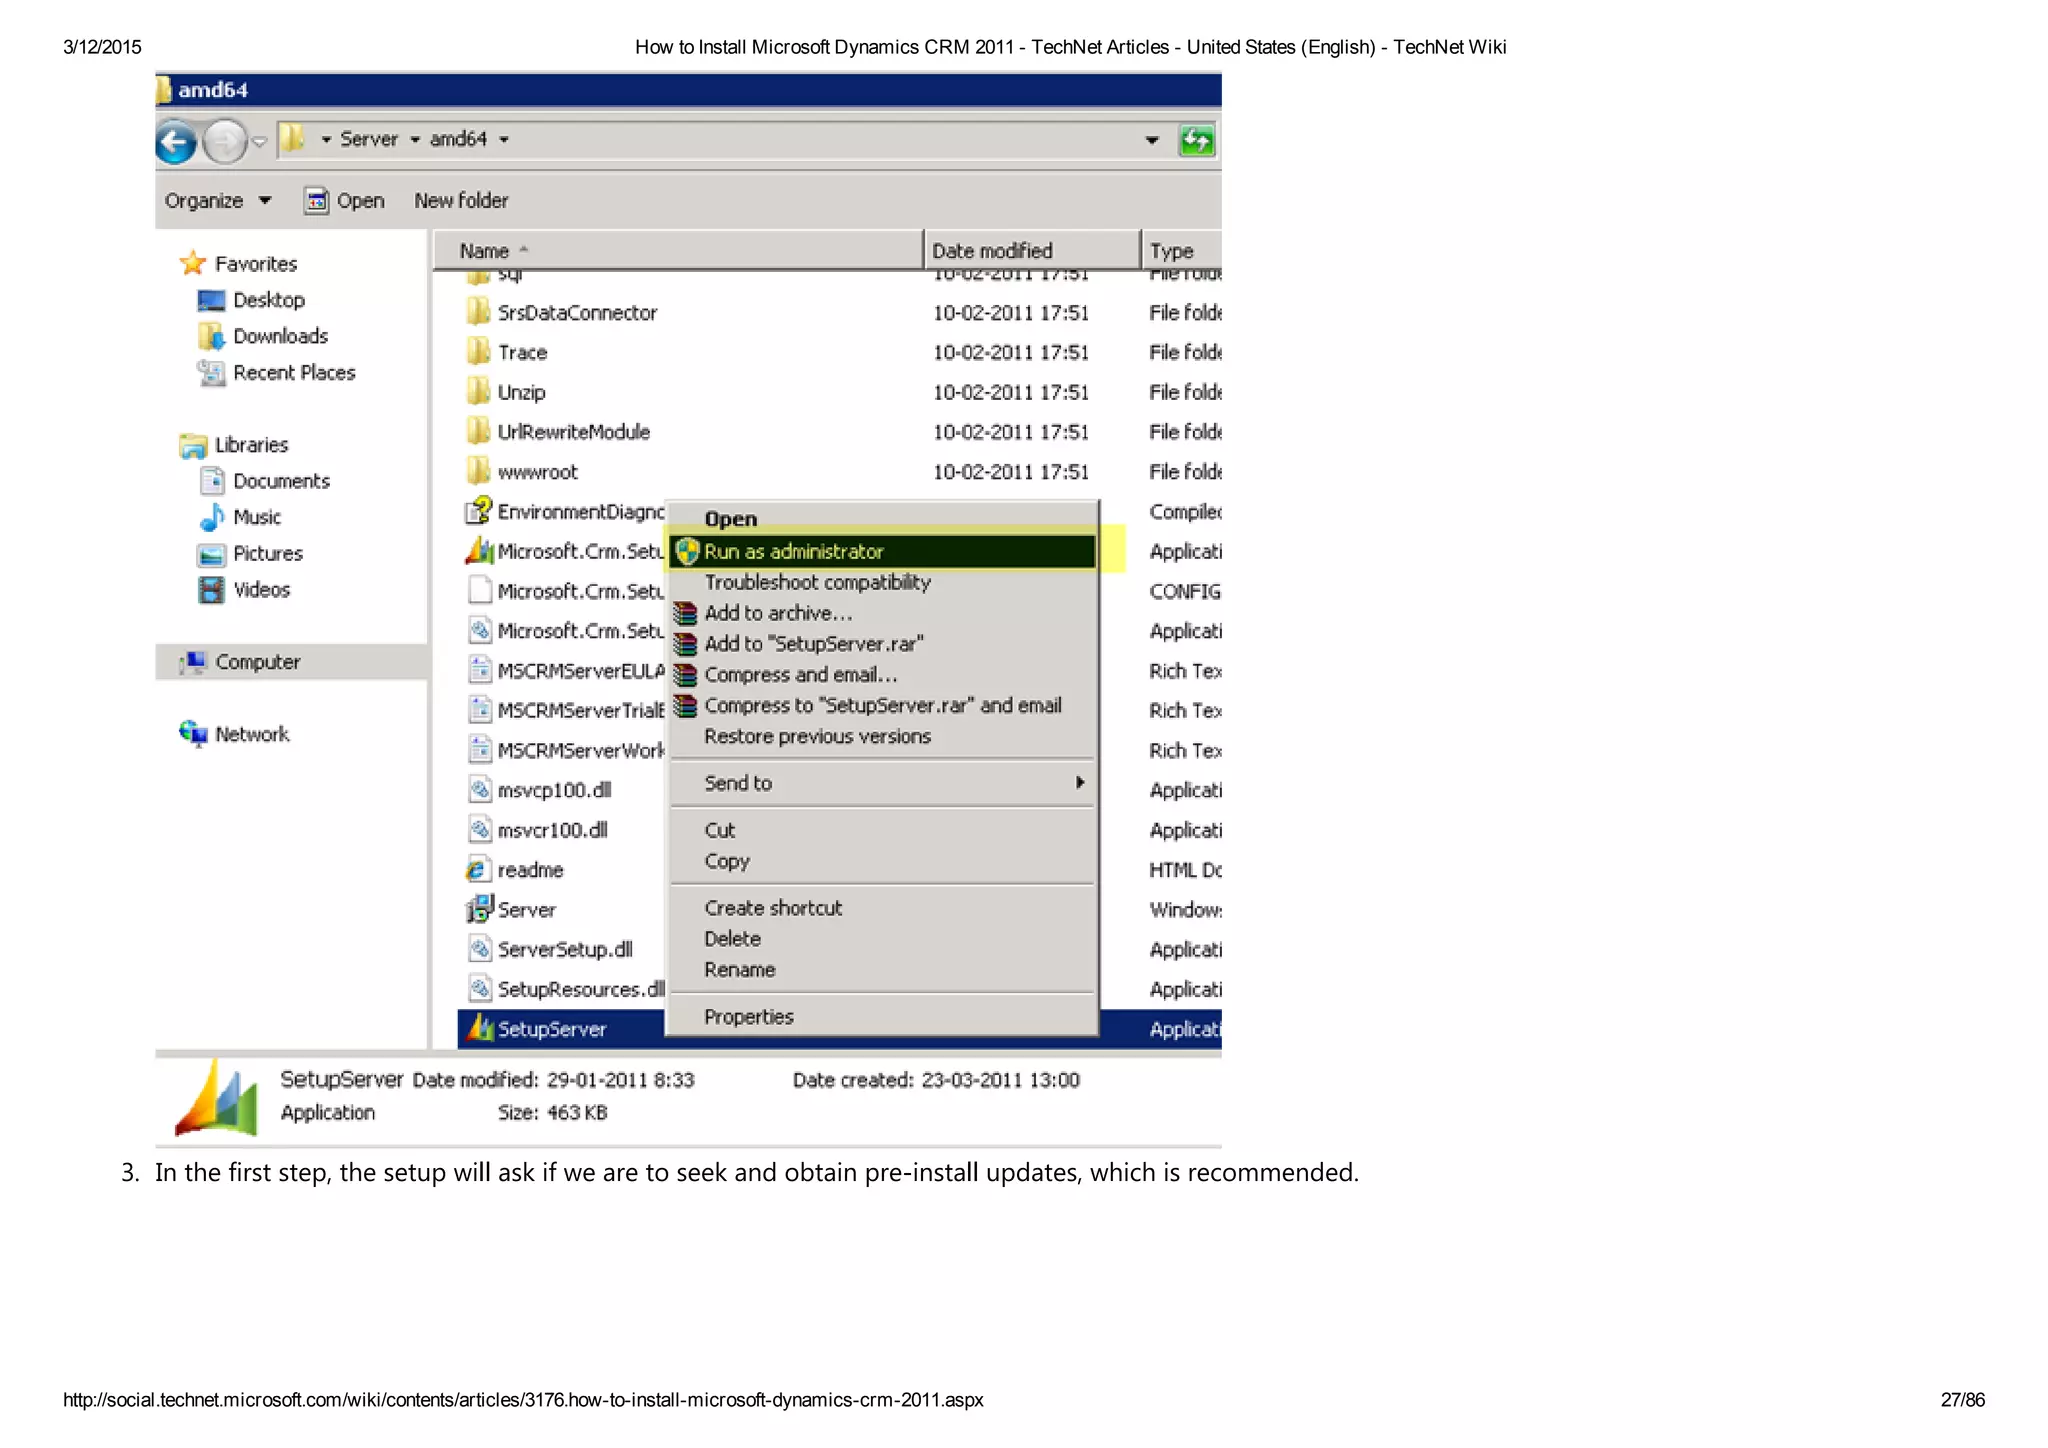The width and height of the screenshot is (2048, 1448).
Task: Choose Cut in context menu
Action: coord(883,831)
